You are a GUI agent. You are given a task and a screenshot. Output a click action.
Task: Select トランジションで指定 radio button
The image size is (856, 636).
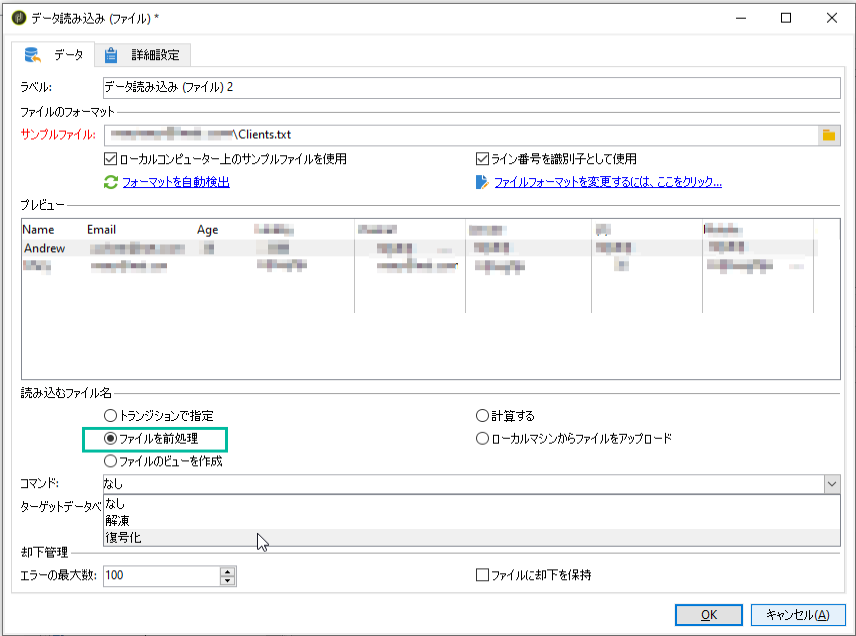coord(110,416)
